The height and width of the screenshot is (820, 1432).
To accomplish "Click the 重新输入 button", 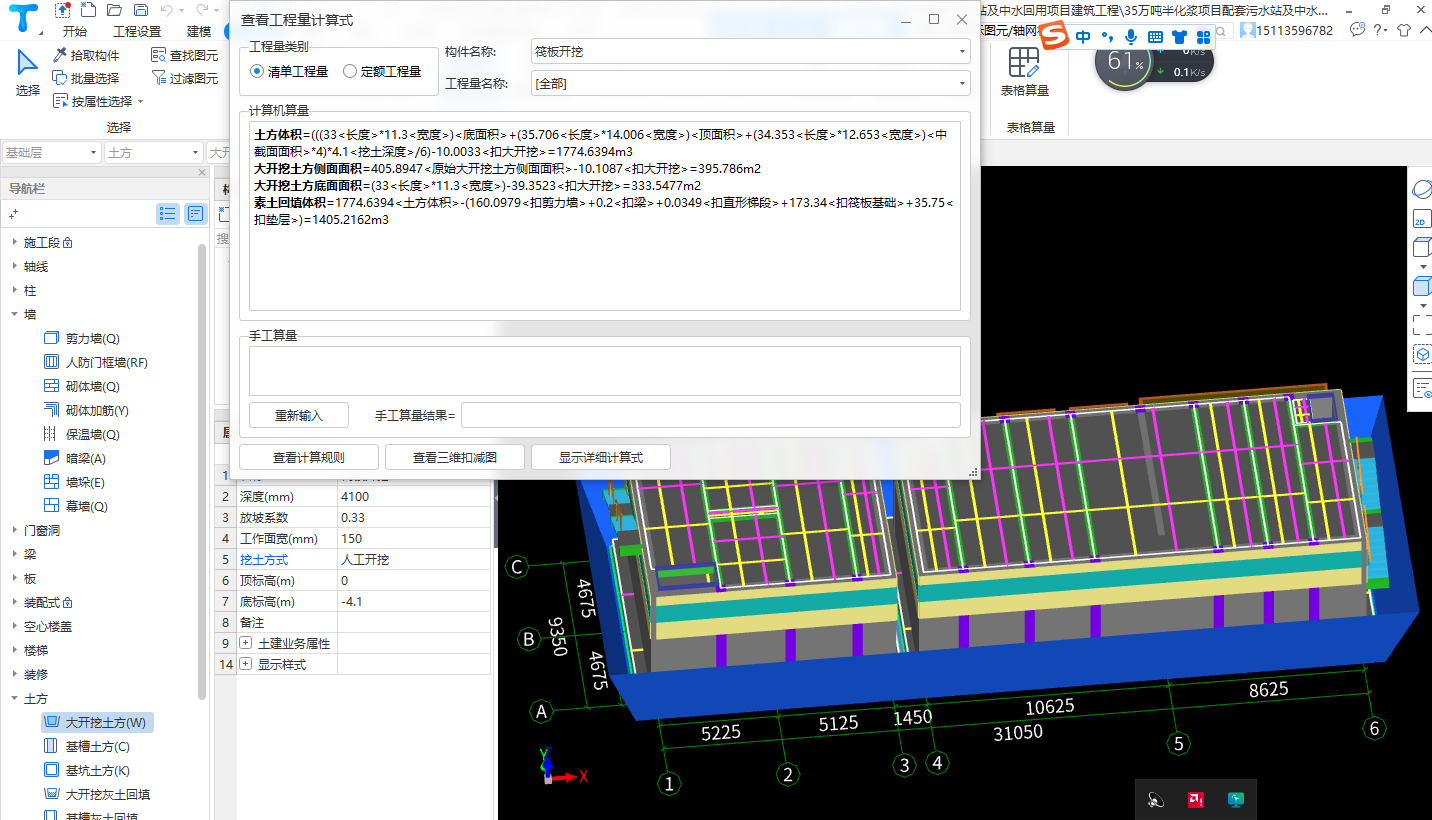I will 299,415.
